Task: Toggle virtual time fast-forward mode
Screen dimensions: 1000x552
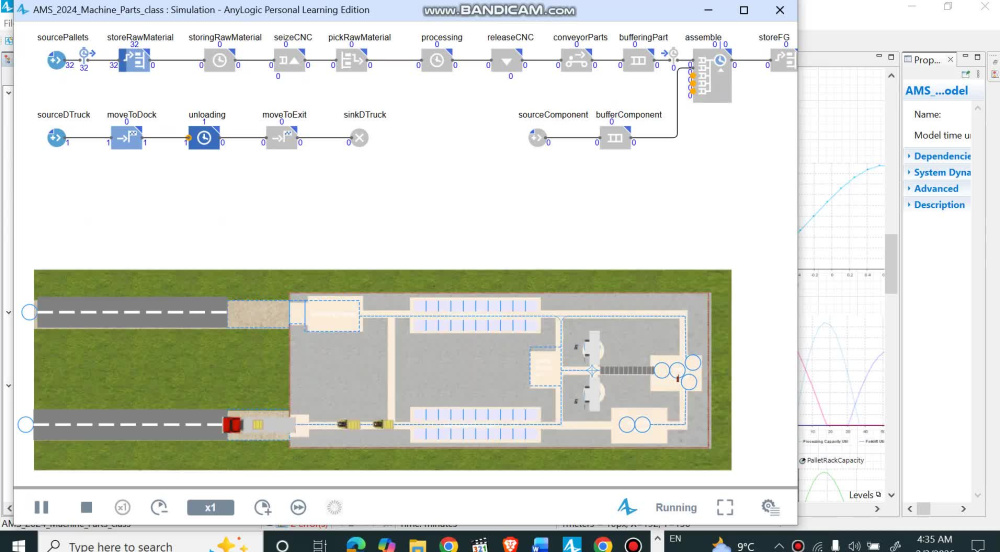Action: point(298,507)
